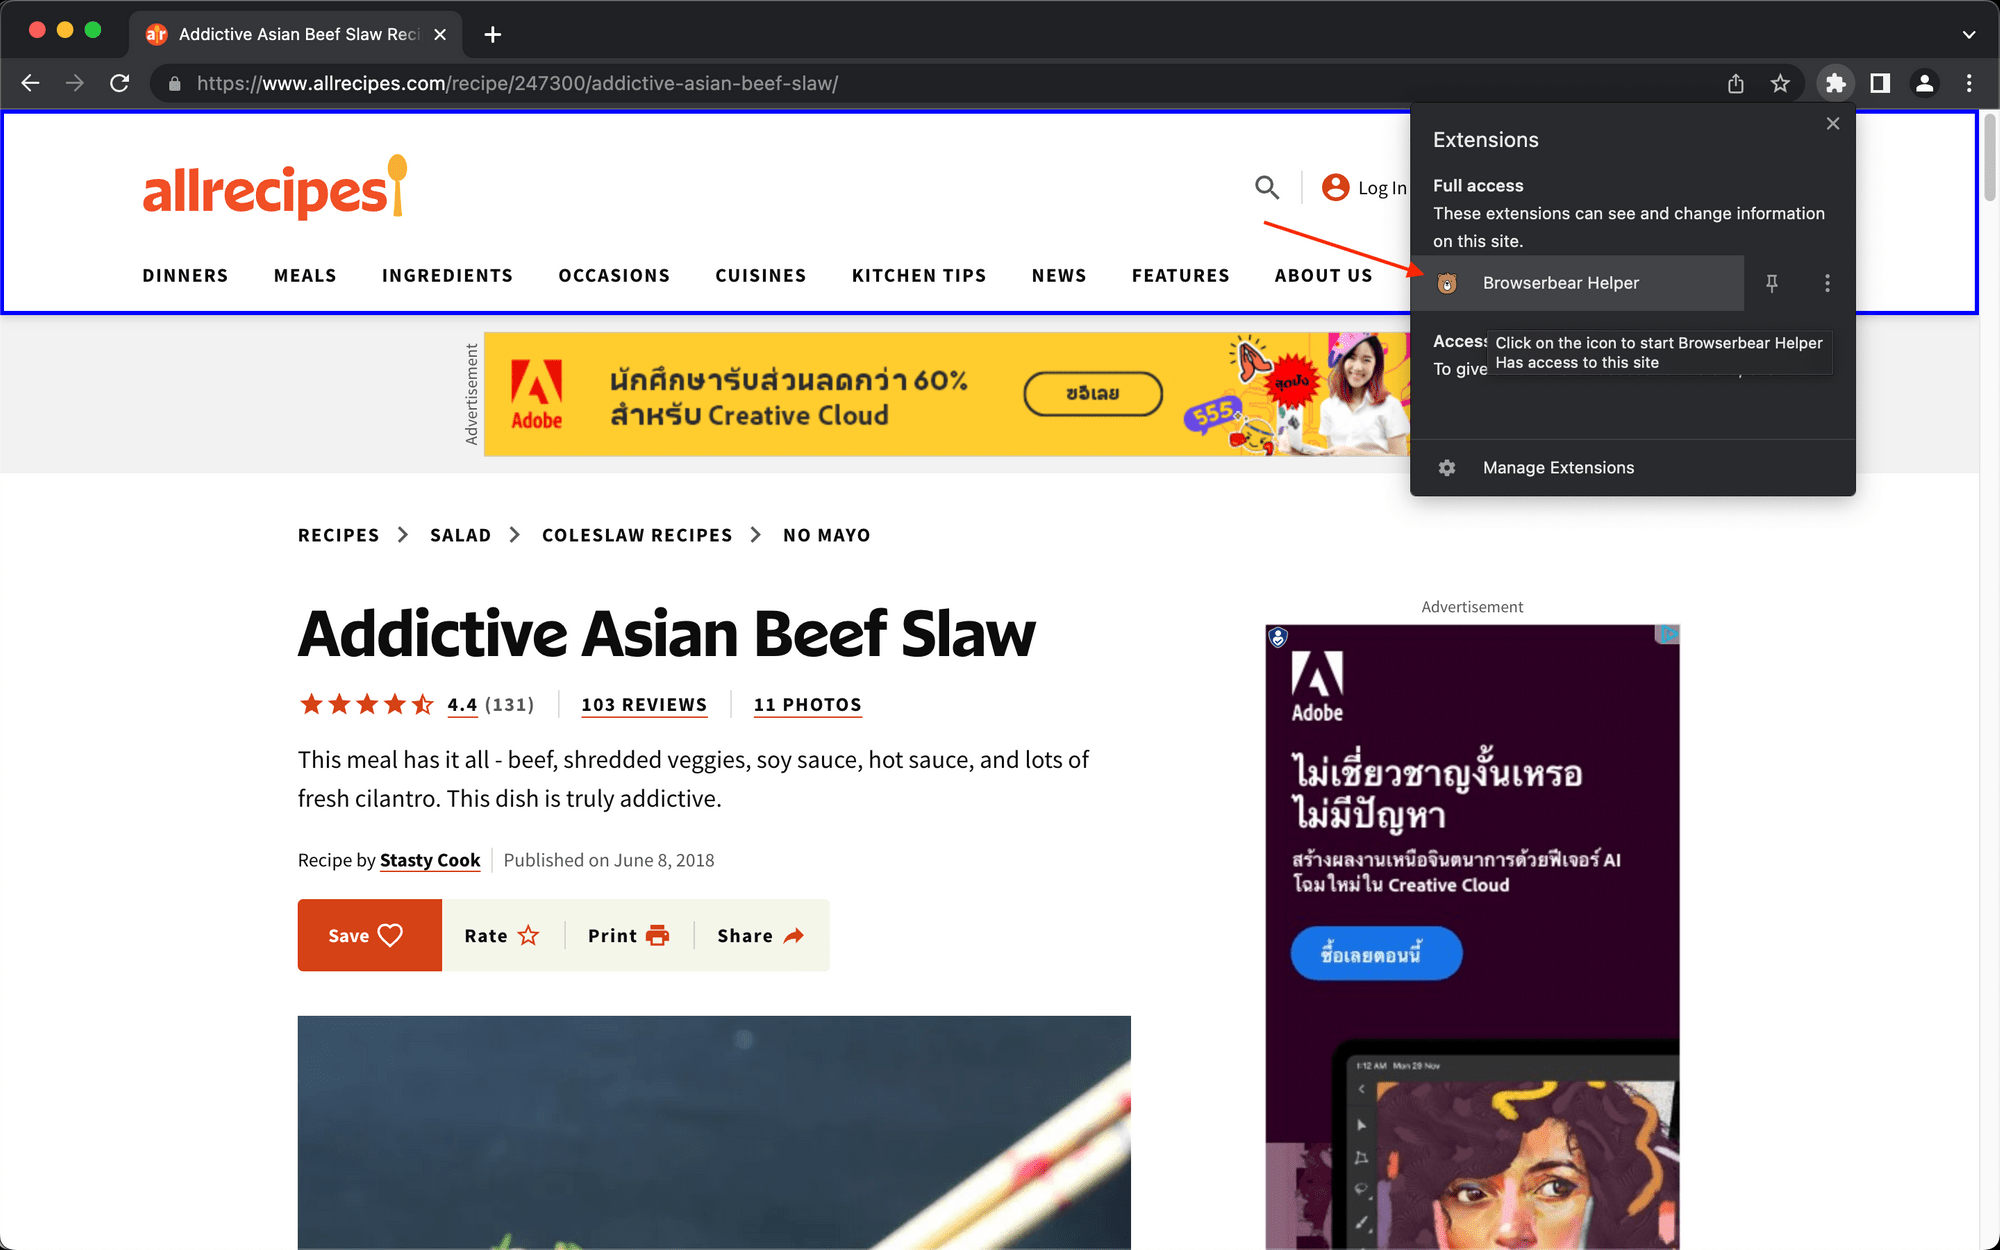Screen dimensions: 2000x1250
Task: Save the recipe with the heart button
Action: [x=368, y=935]
